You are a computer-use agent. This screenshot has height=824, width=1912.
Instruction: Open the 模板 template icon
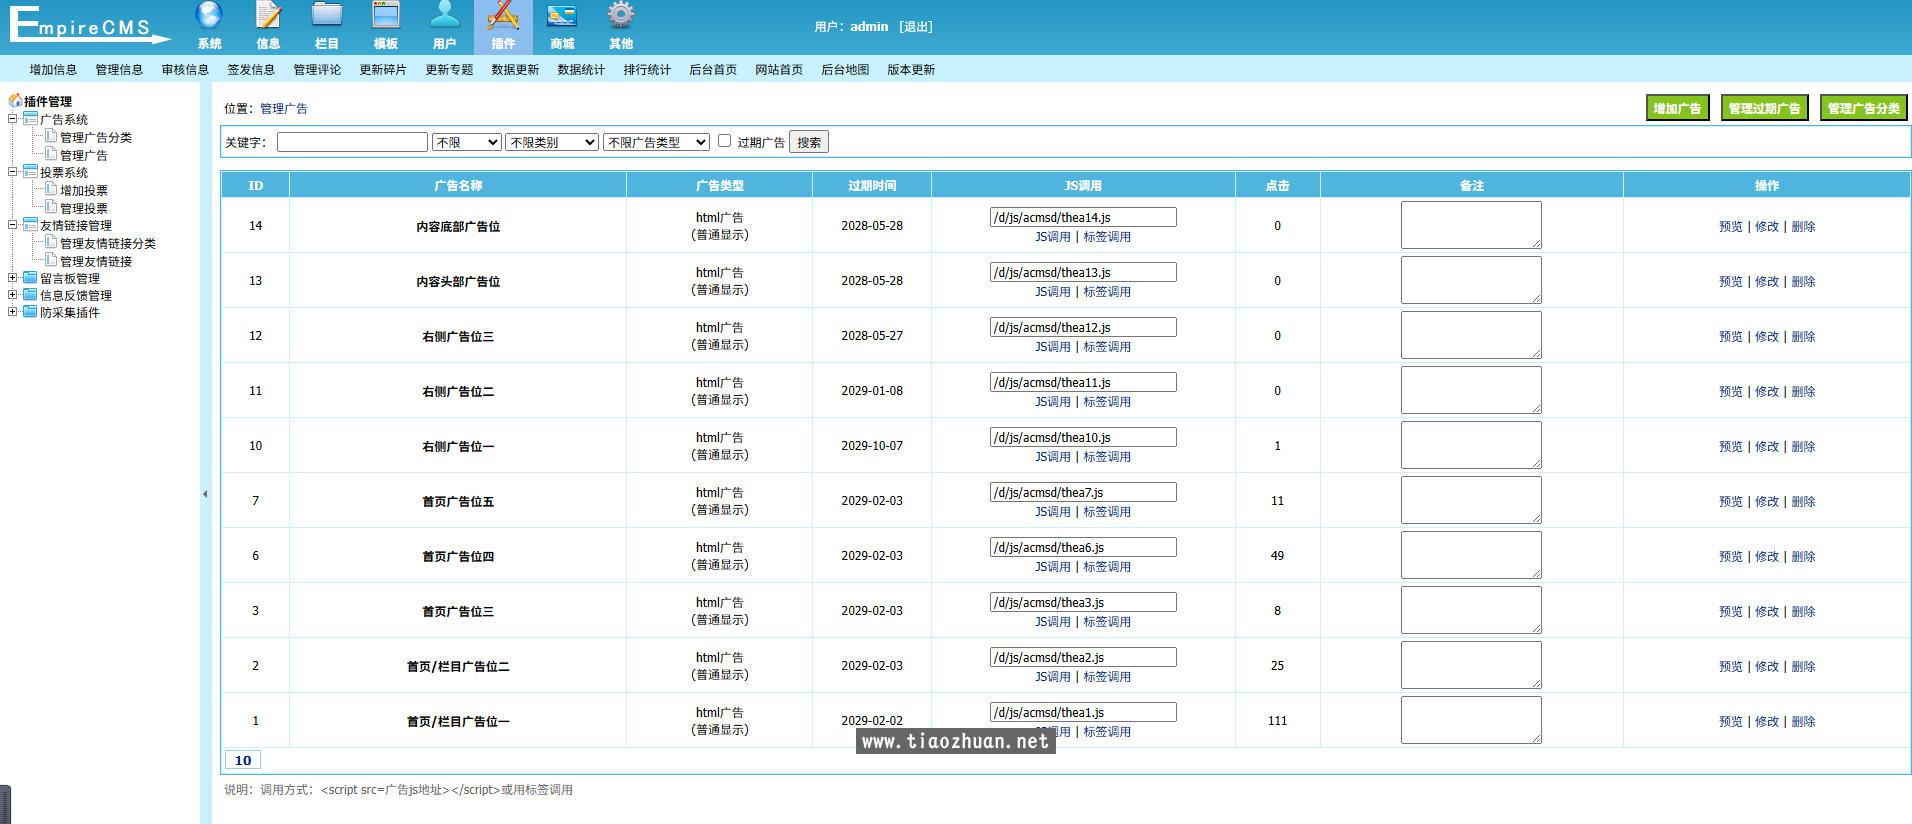click(386, 17)
